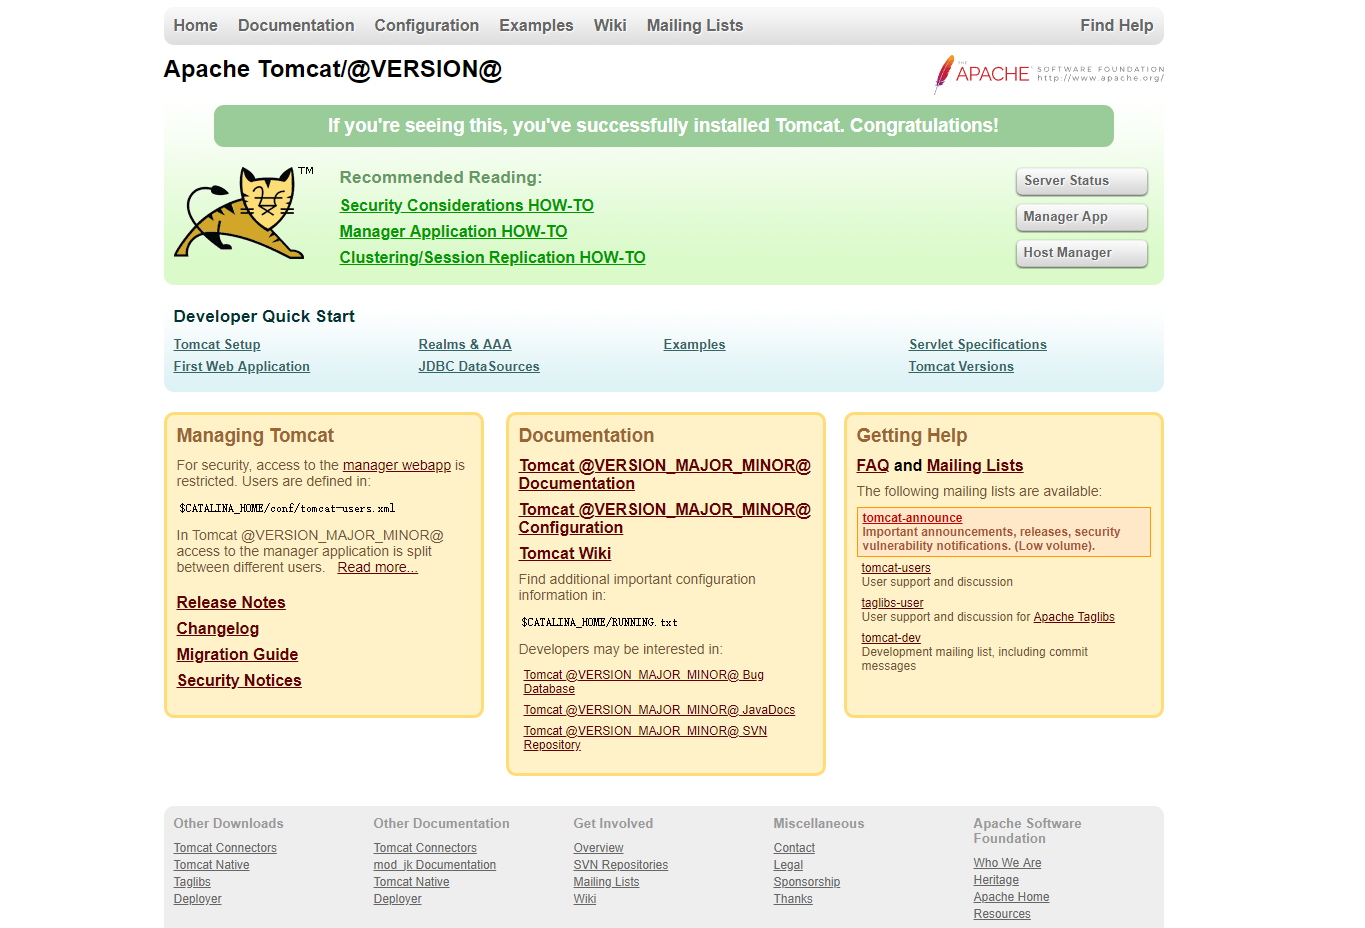
Task: Open the Release Notes link
Action: [231, 602]
